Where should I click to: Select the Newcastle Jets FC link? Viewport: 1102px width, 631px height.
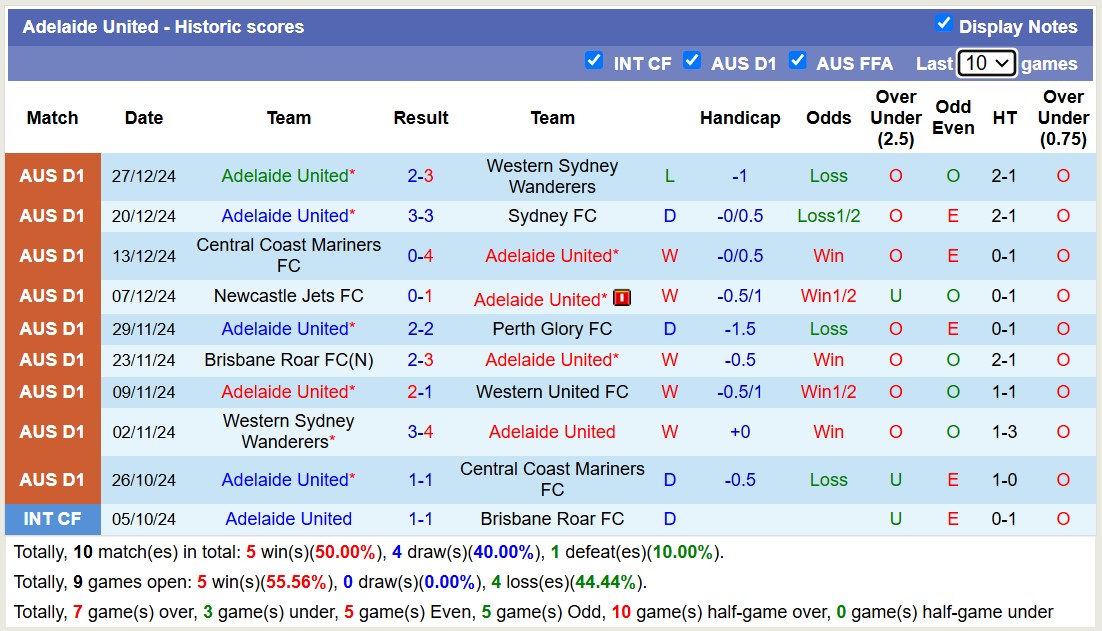point(289,296)
